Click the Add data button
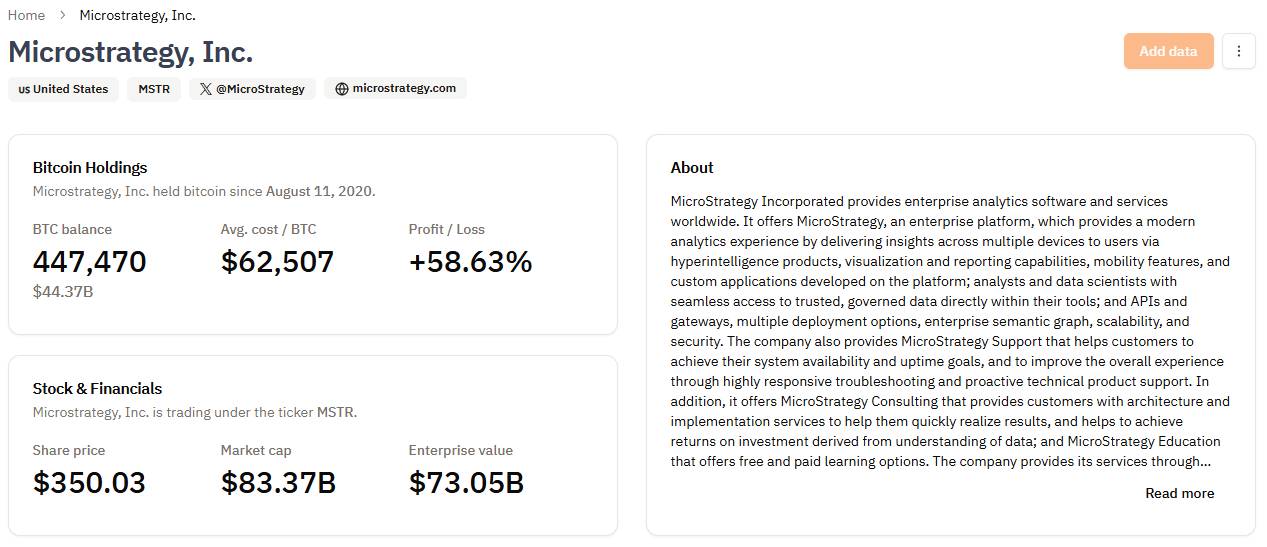 point(1168,51)
